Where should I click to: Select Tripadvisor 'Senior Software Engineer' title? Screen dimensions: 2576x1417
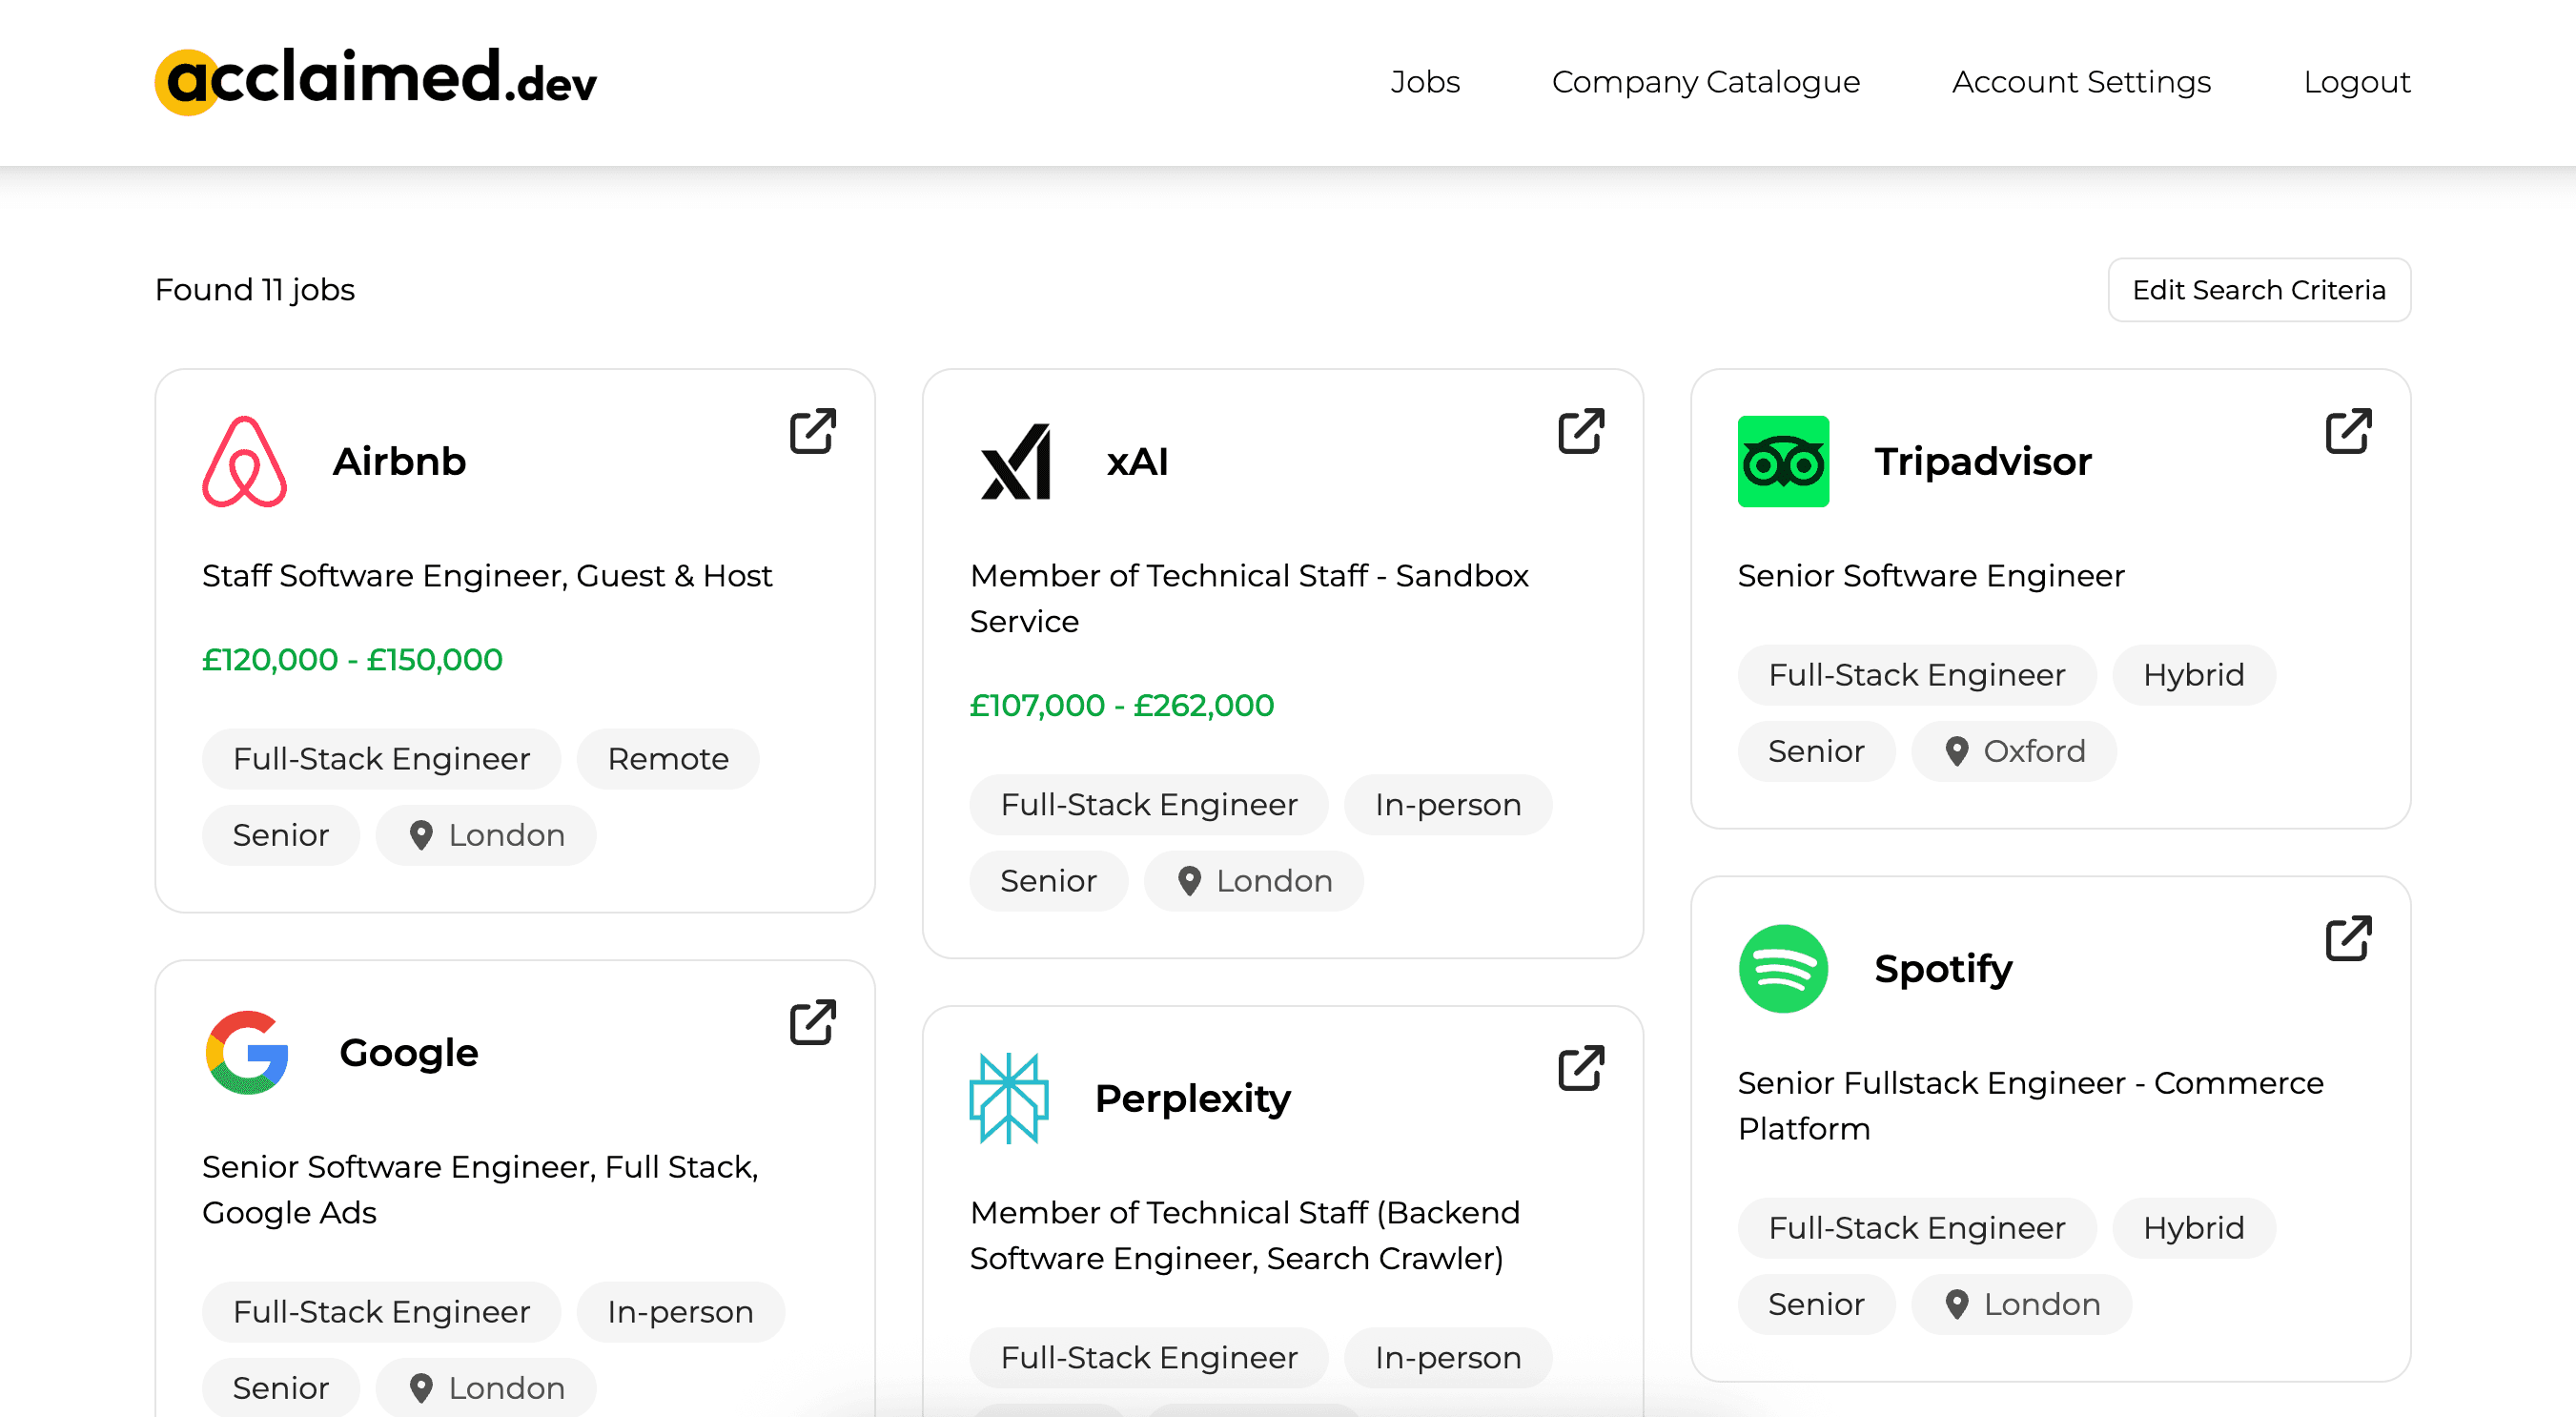[1931, 576]
